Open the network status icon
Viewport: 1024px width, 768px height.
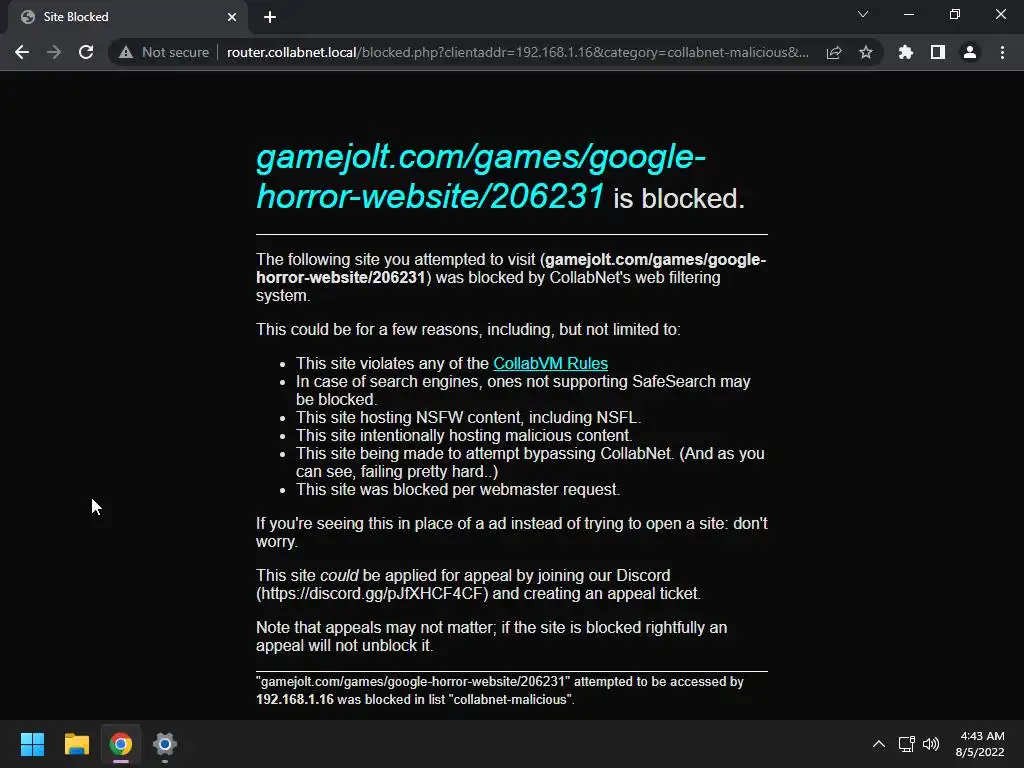[x=906, y=744]
